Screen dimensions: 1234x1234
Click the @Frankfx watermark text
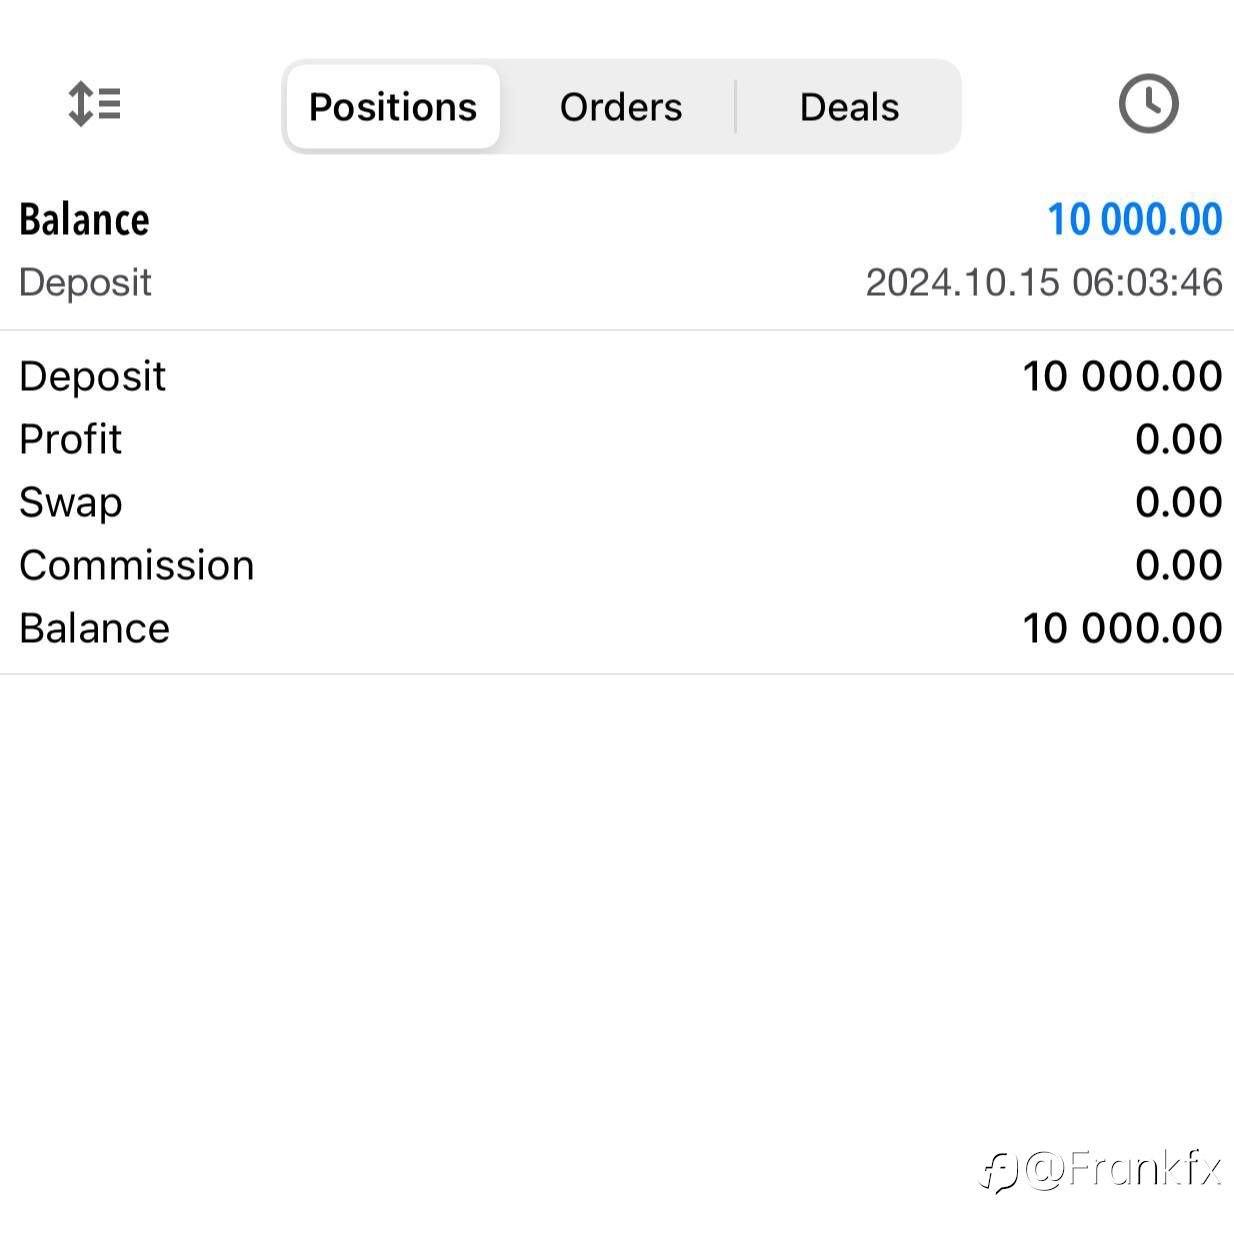[x=1123, y=1169]
